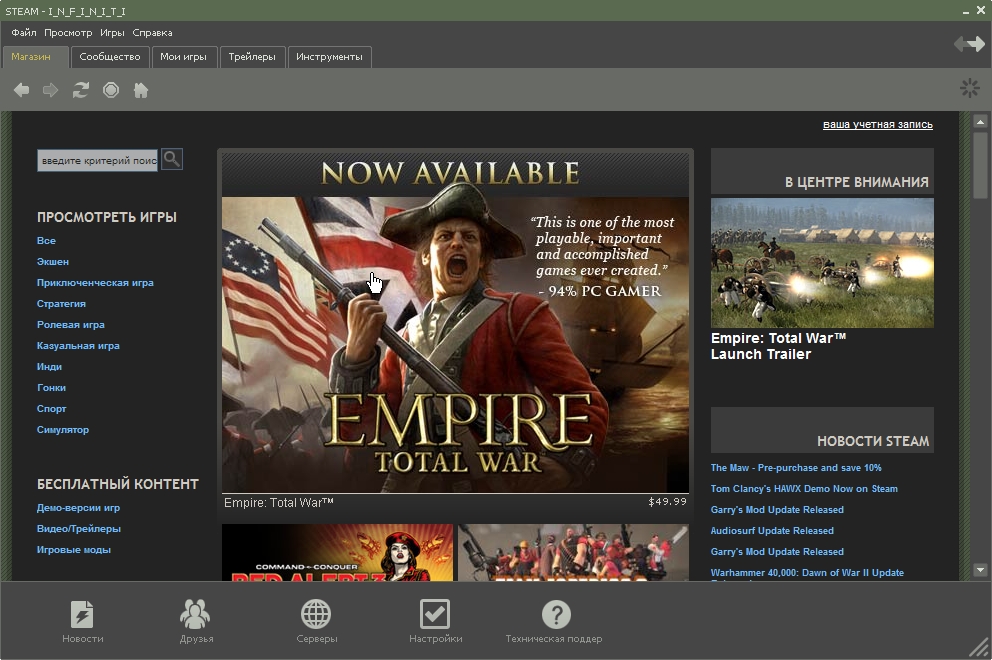Image resolution: width=992 pixels, height=660 pixels.
Task: Open the Просмотр menu
Action: pos(68,32)
